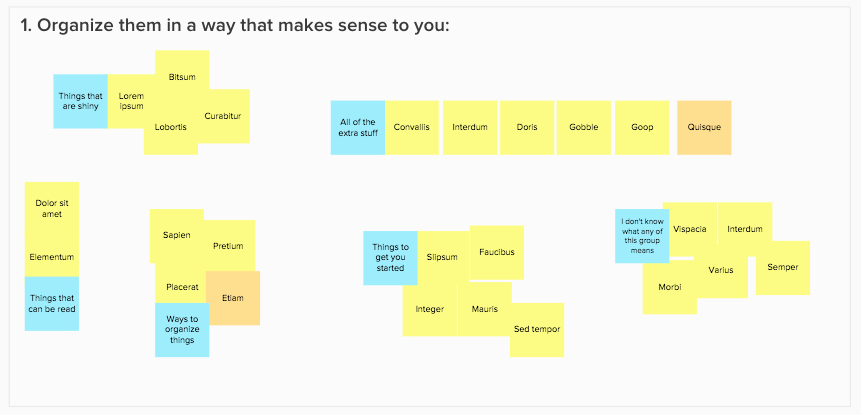Screen dimensions: 861x415
Task: Click the 'Ways to organize things' blue note
Action: [182, 330]
